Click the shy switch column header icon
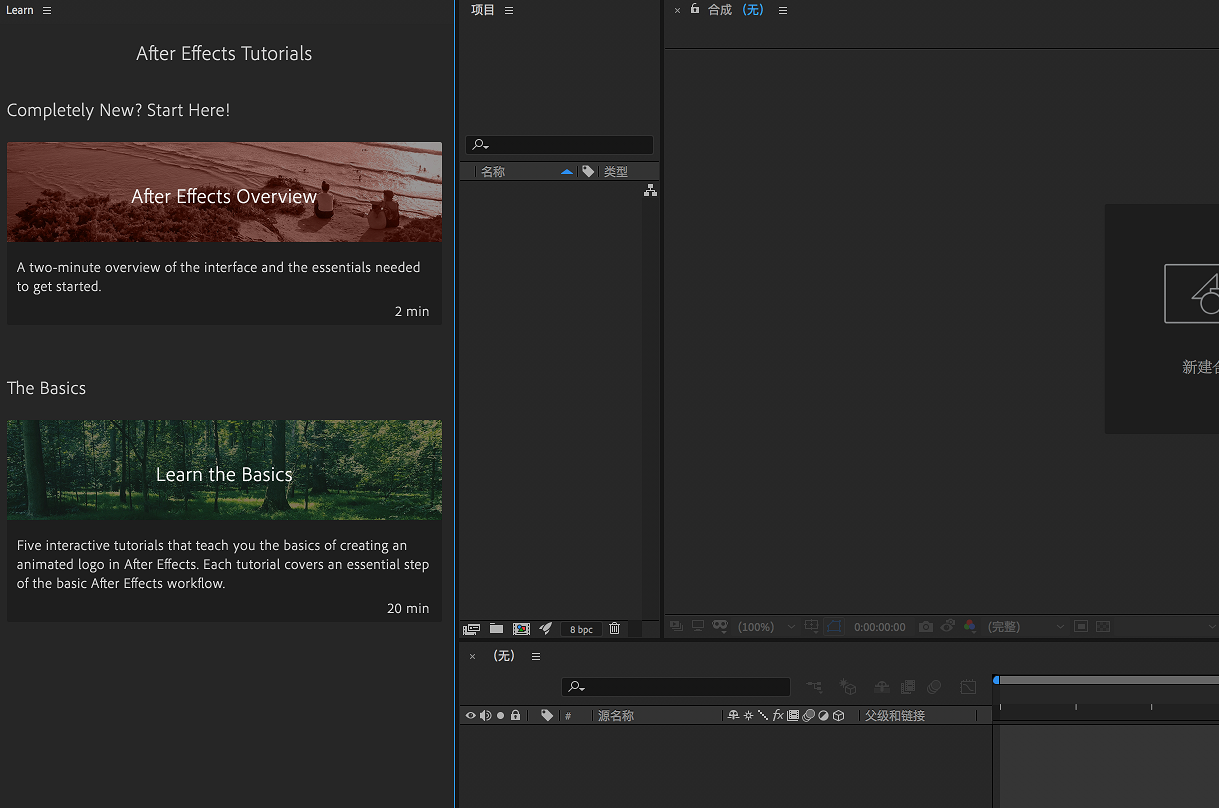The image size is (1219, 808). pos(733,716)
